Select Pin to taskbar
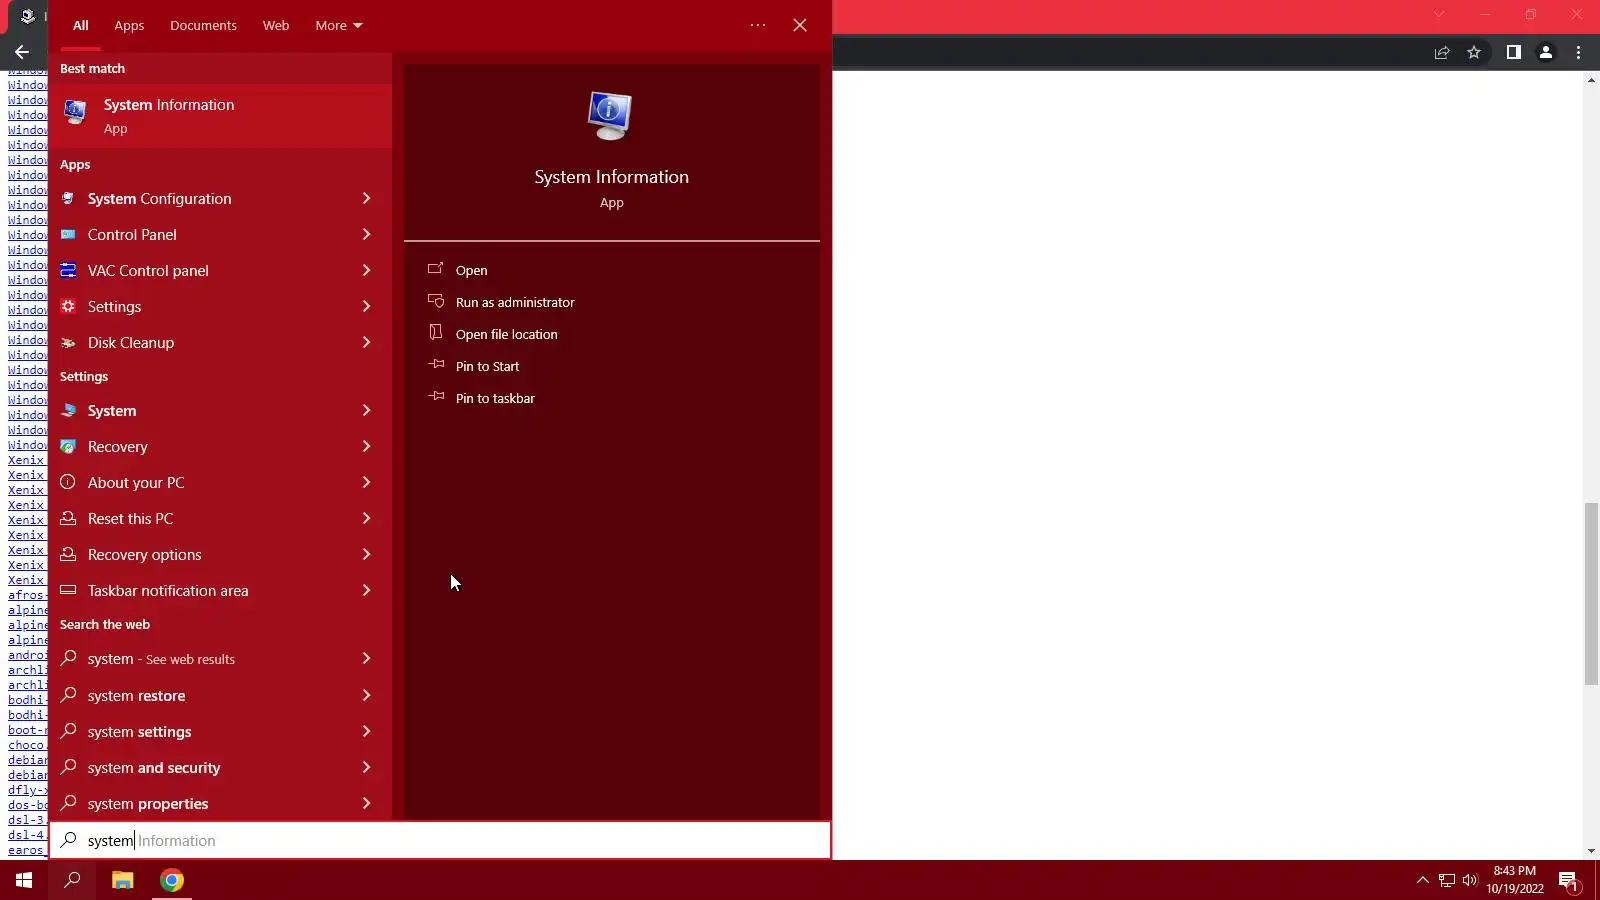This screenshot has width=1600, height=900. pyautogui.click(x=495, y=398)
